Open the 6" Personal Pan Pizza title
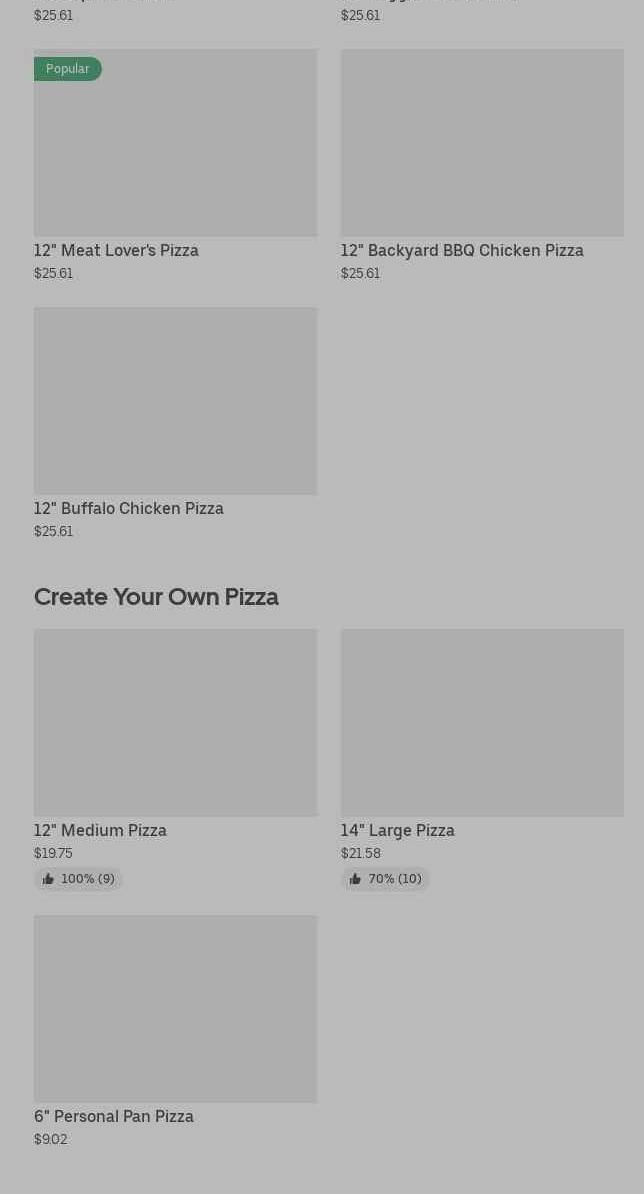Image resolution: width=644 pixels, height=1194 pixels. [113, 1116]
